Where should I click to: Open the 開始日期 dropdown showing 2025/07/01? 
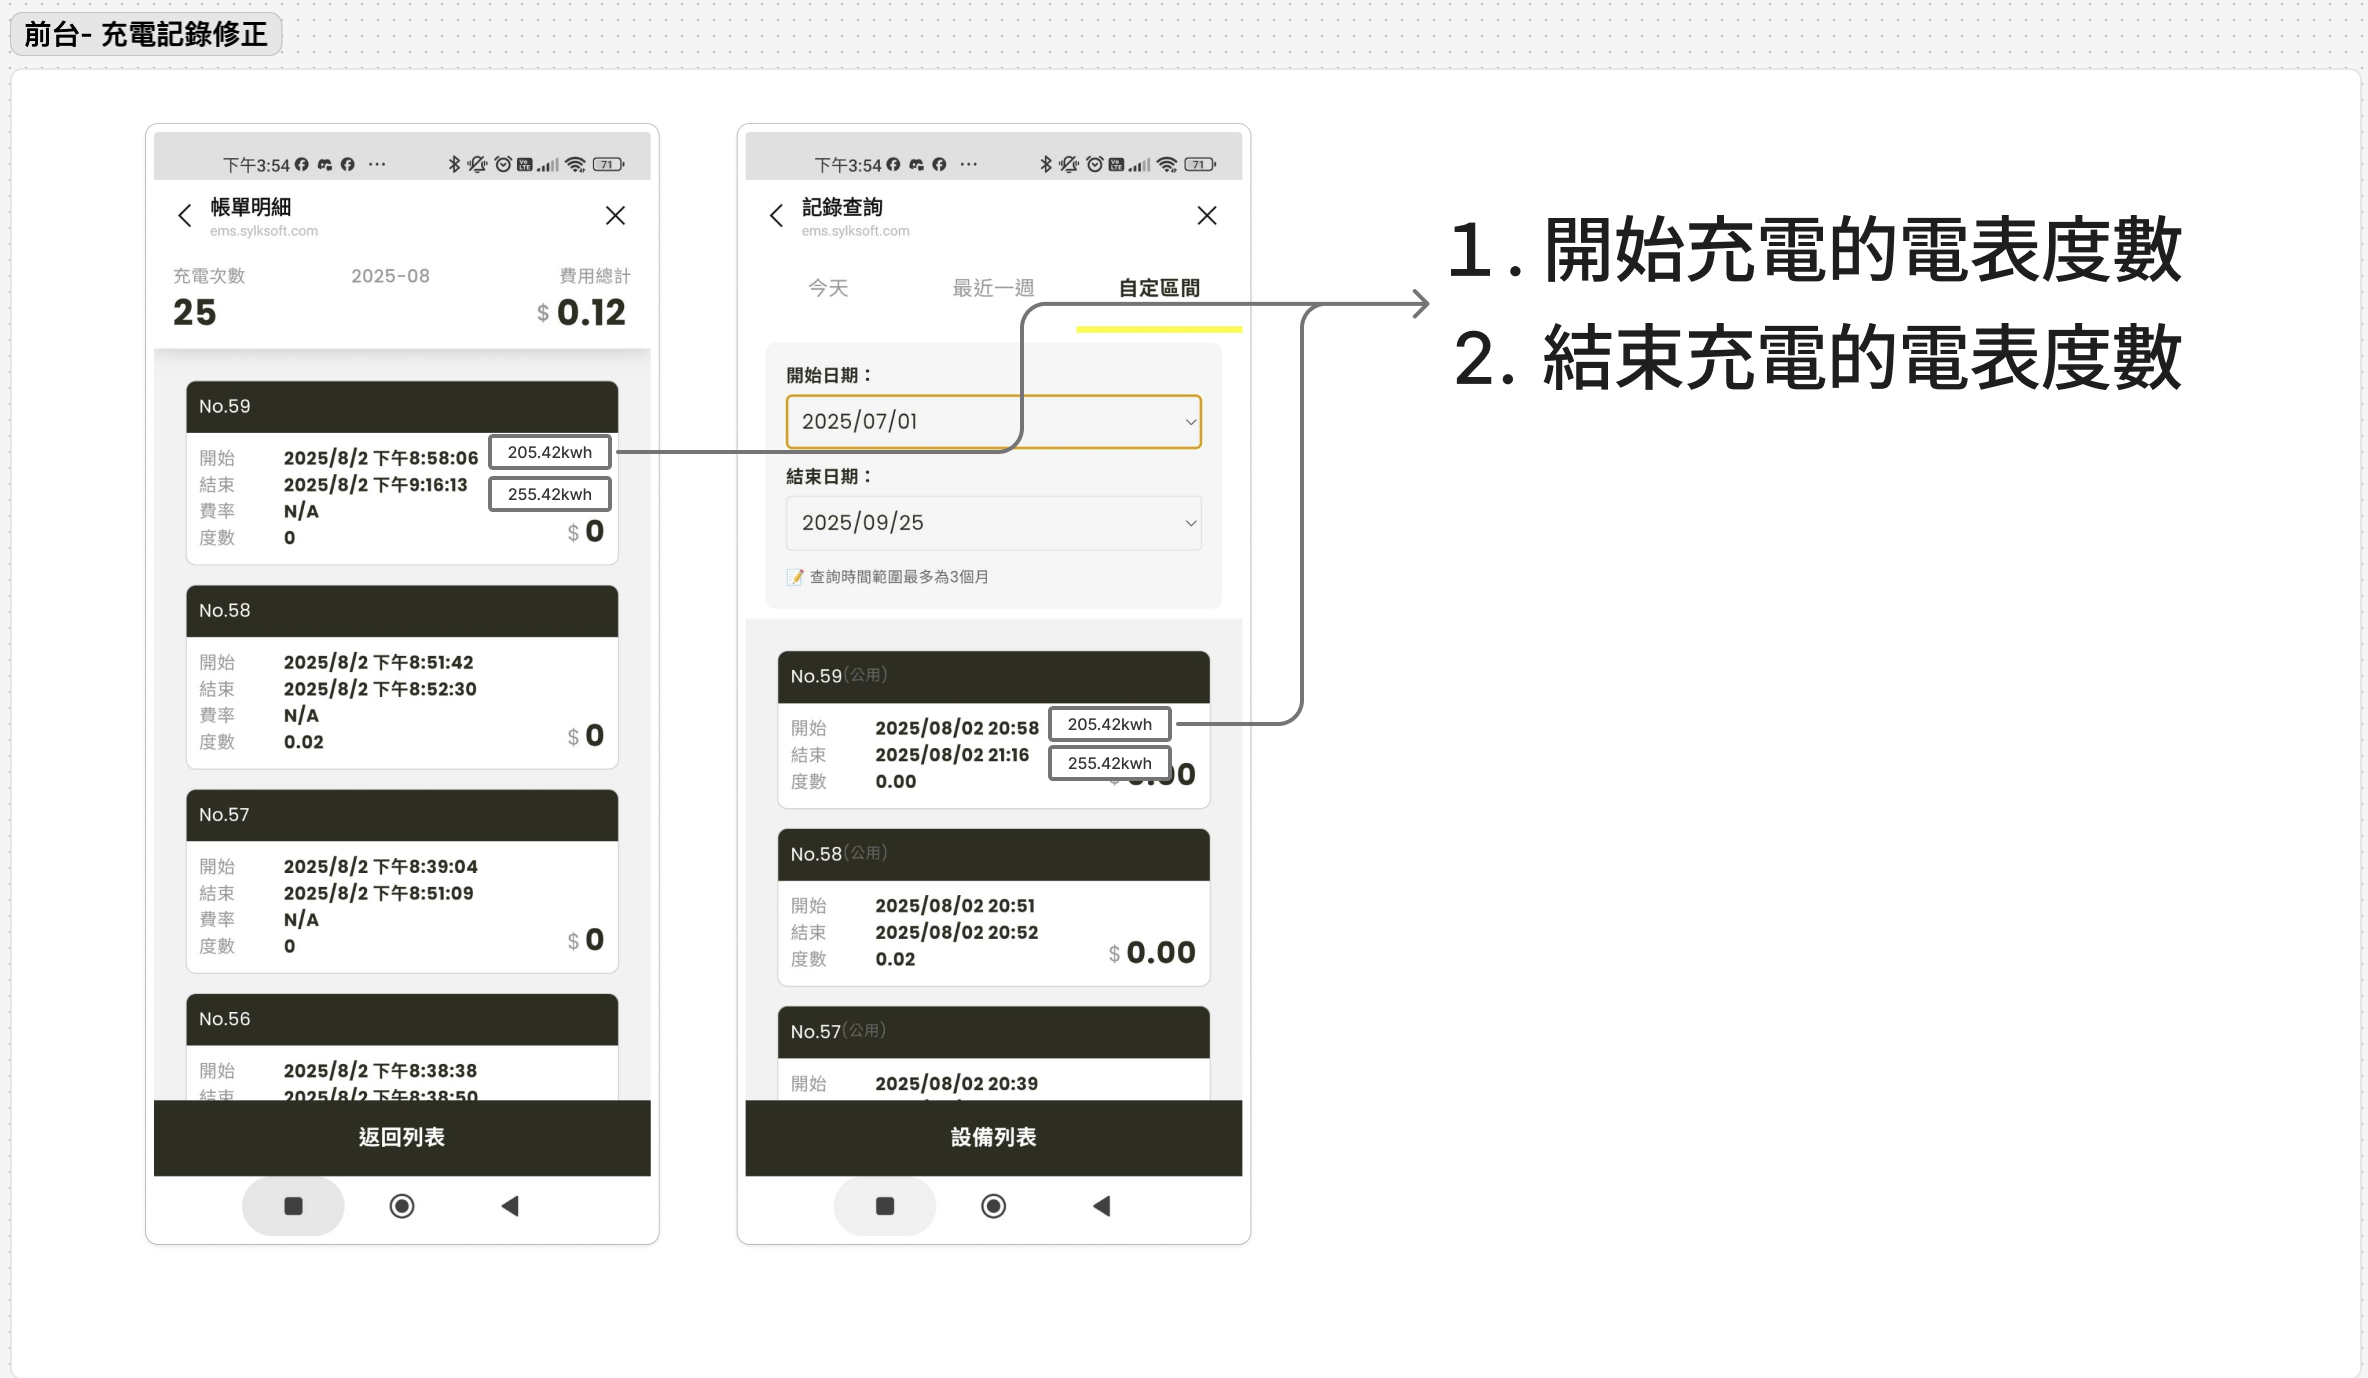pos(993,422)
